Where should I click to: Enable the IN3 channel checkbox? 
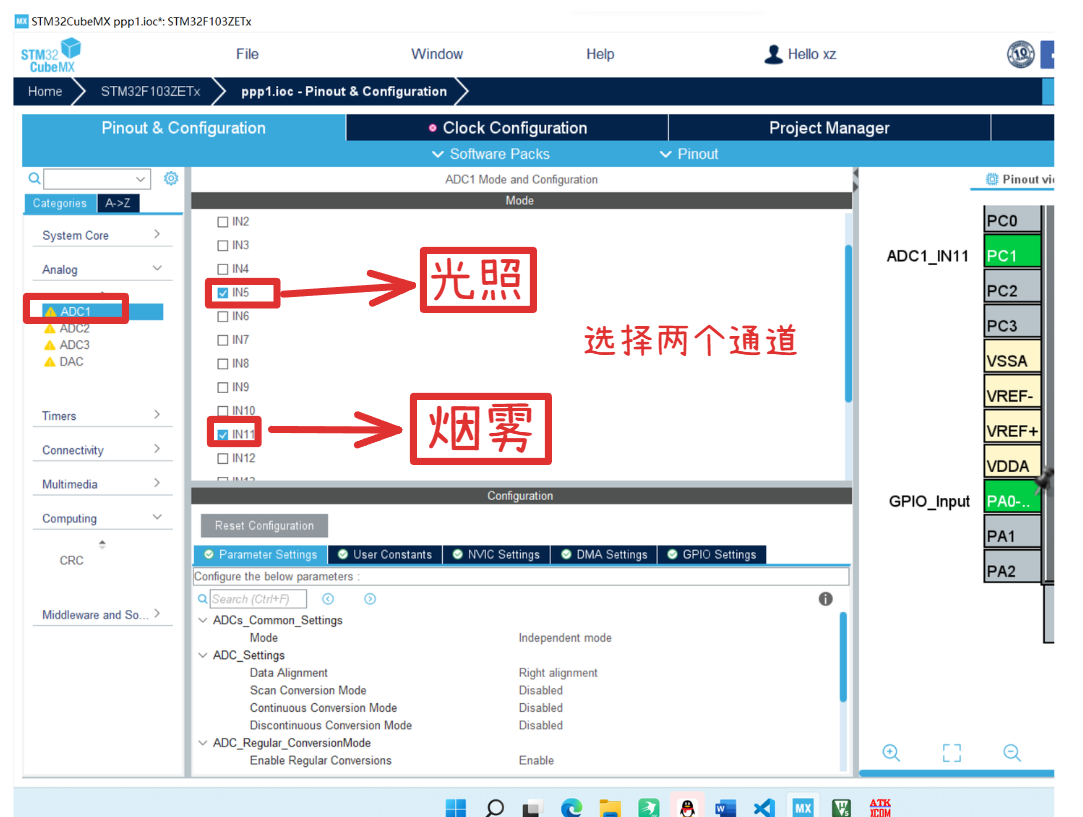pyautogui.click(x=222, y=245)
